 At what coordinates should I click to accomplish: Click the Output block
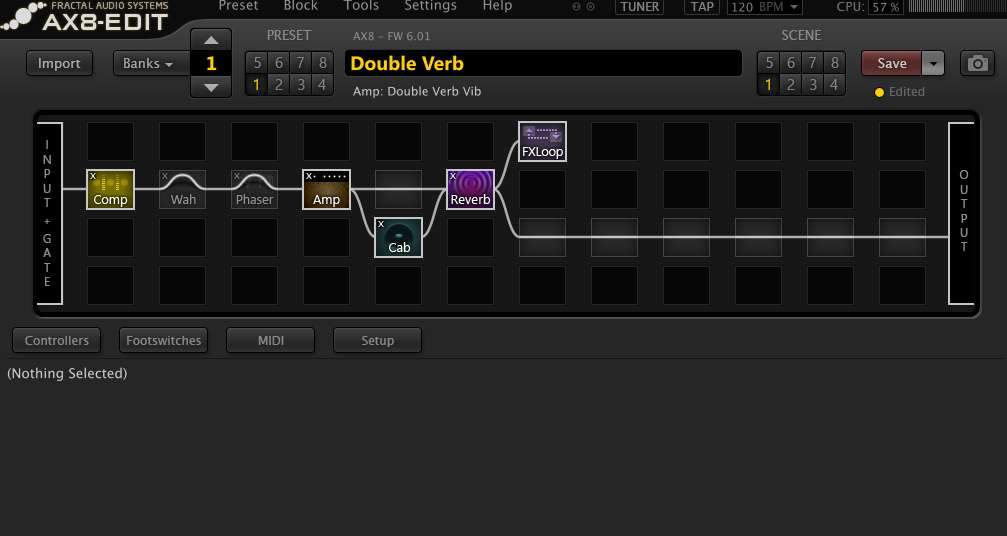click(x=962, y=213)
